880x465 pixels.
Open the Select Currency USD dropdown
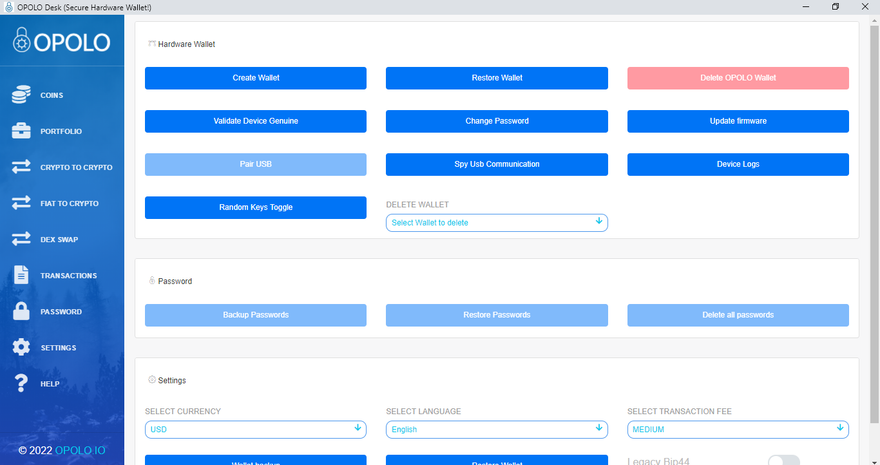tap(255, 429)
